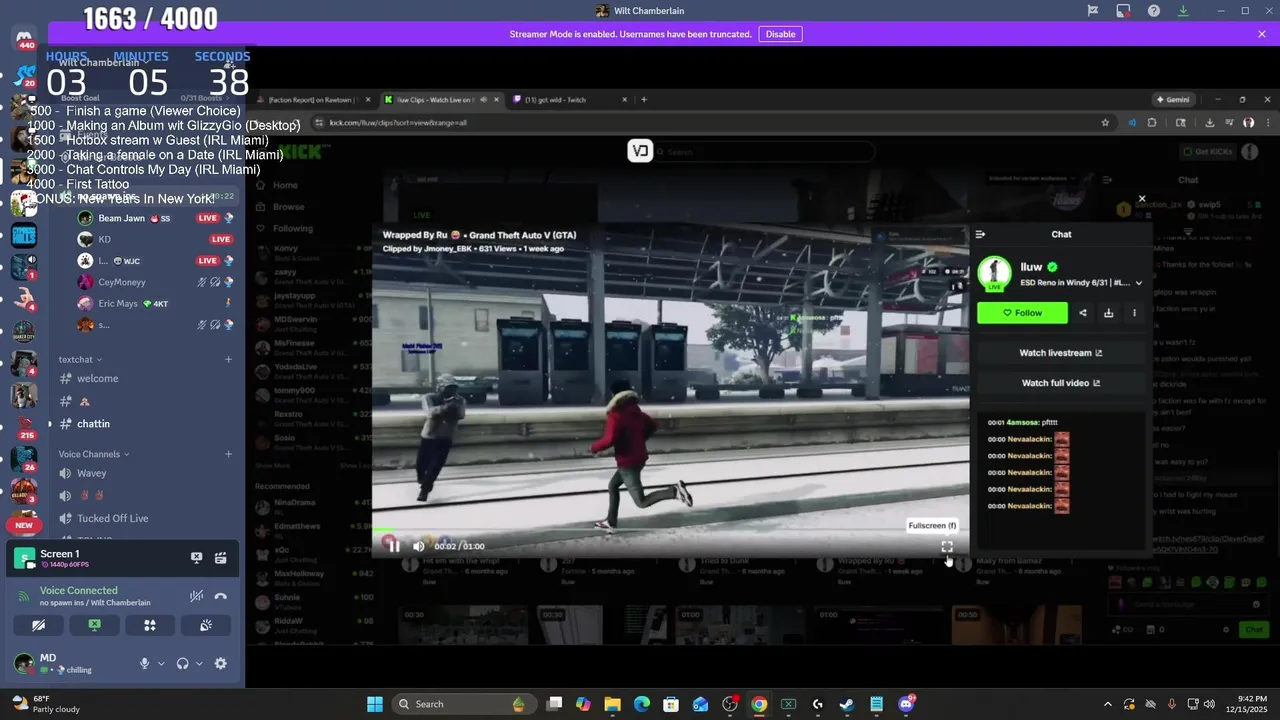Add channel to Voice Channels category

point(228,454)
